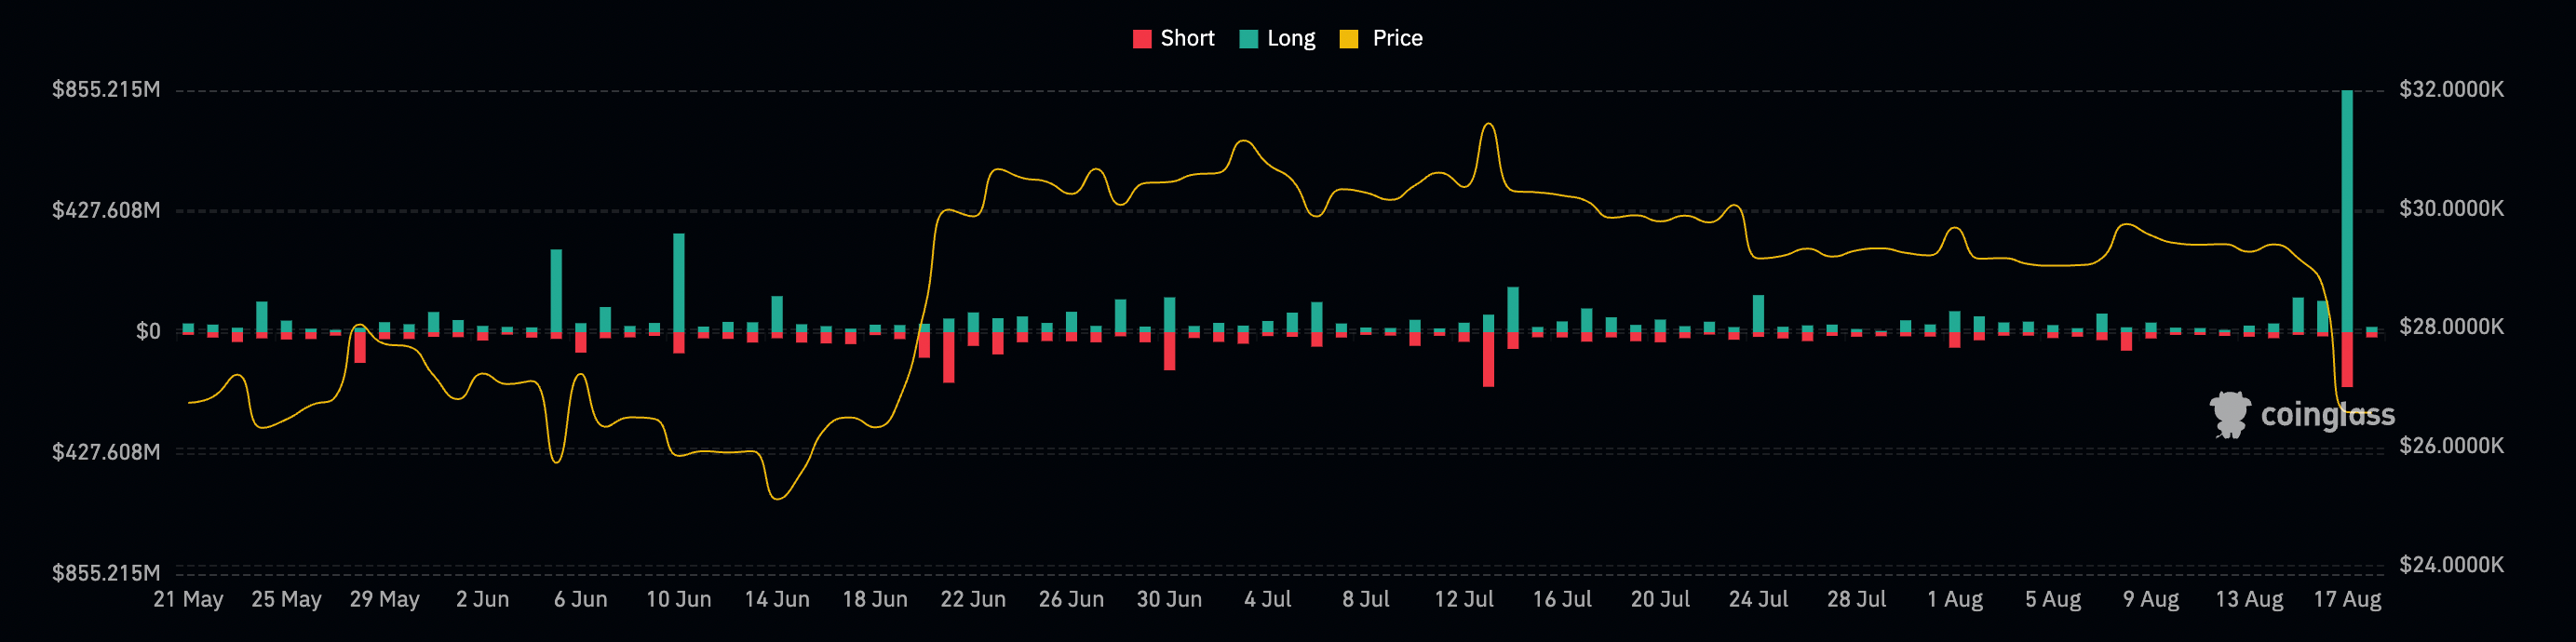Image resolution: width=2576 pixels, height=642 pixels.
Task: Click the red Short legend swatch
Action: coord(1142,39)
